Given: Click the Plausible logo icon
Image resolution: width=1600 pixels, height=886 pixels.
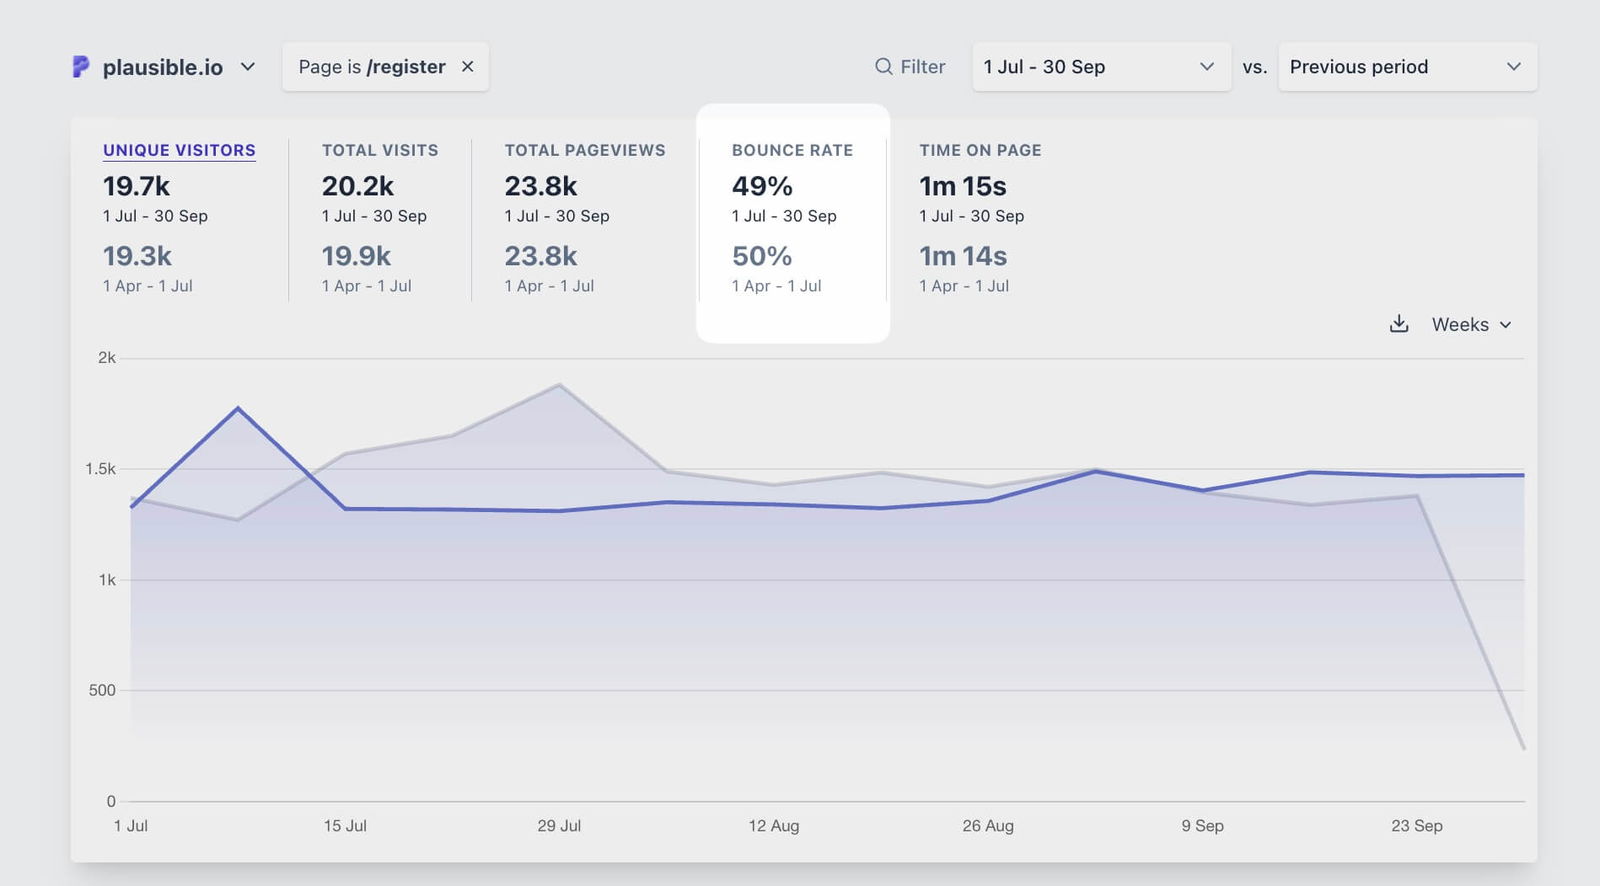Looking at the screenshot, I should pos(81,67).
